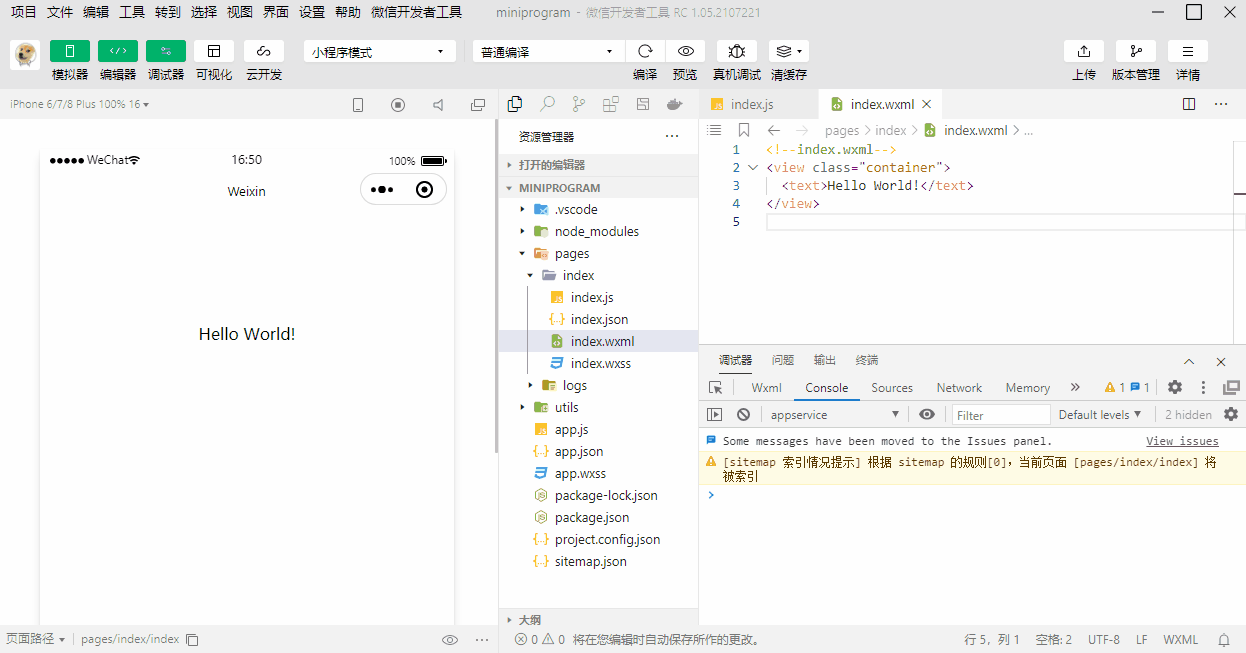Viewport: 1246px width, 653px height.
Task: Switch to the Network devtools tab
Action: [959, 388]
